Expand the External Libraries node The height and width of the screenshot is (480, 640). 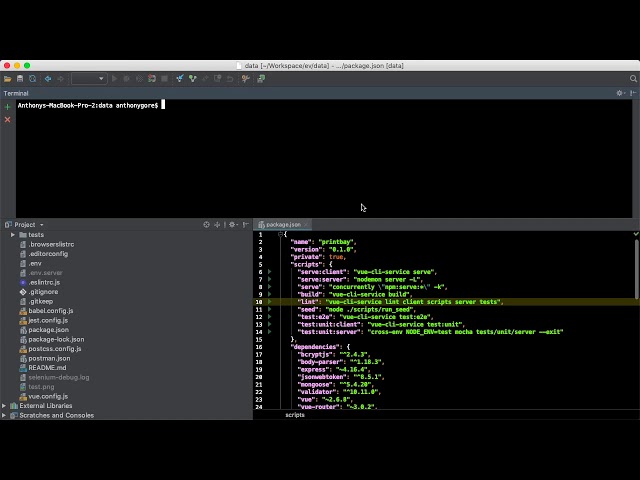(x=4, y=406)
